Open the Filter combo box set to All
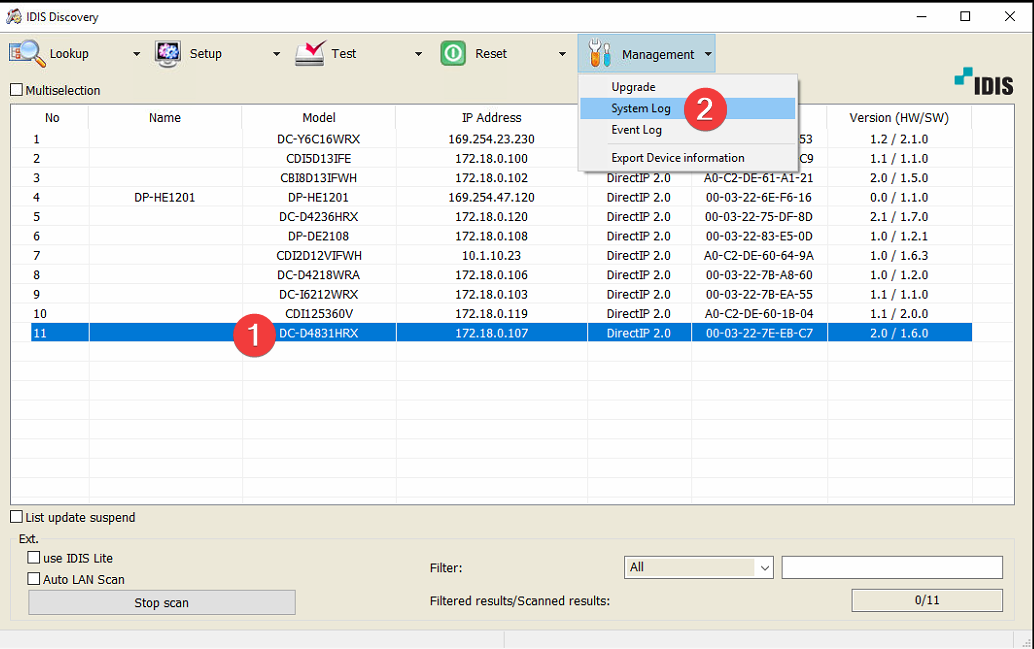The width and height of the screenshot is (1034, 649). pyautogui.click(x=698, y=567)
